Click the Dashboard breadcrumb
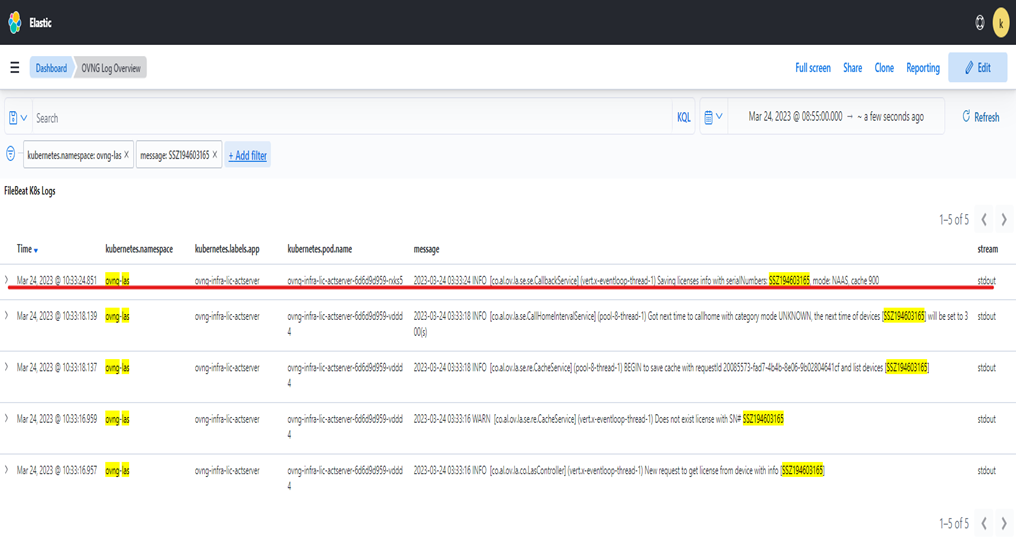1016x548 pixels. click(x=51, y=68)
